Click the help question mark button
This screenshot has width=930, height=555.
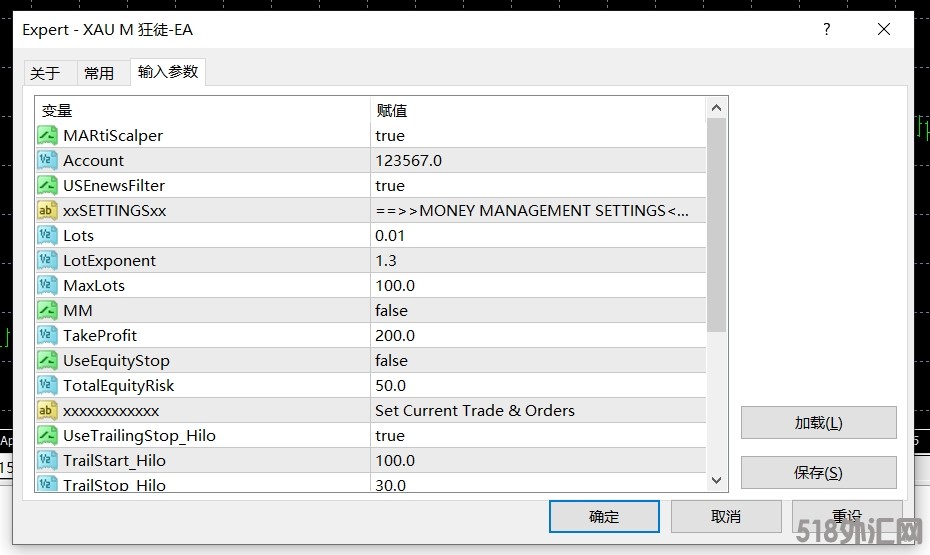click(826, 30)
